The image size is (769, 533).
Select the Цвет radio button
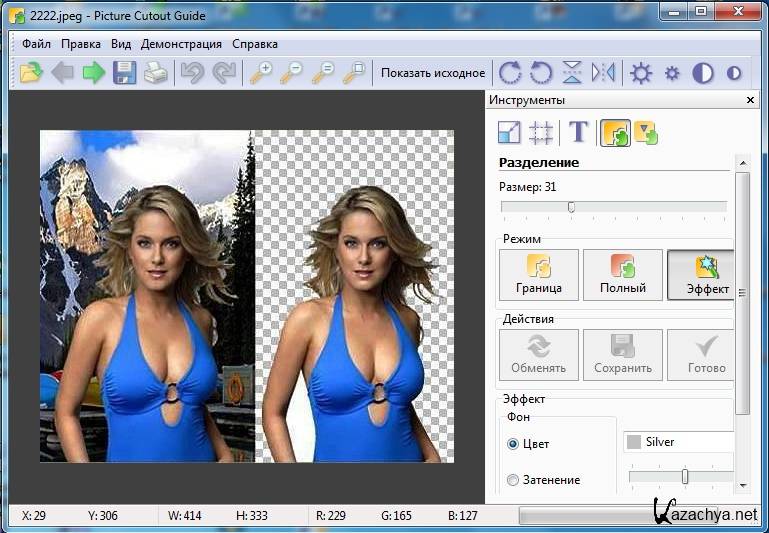click(514, 444)
